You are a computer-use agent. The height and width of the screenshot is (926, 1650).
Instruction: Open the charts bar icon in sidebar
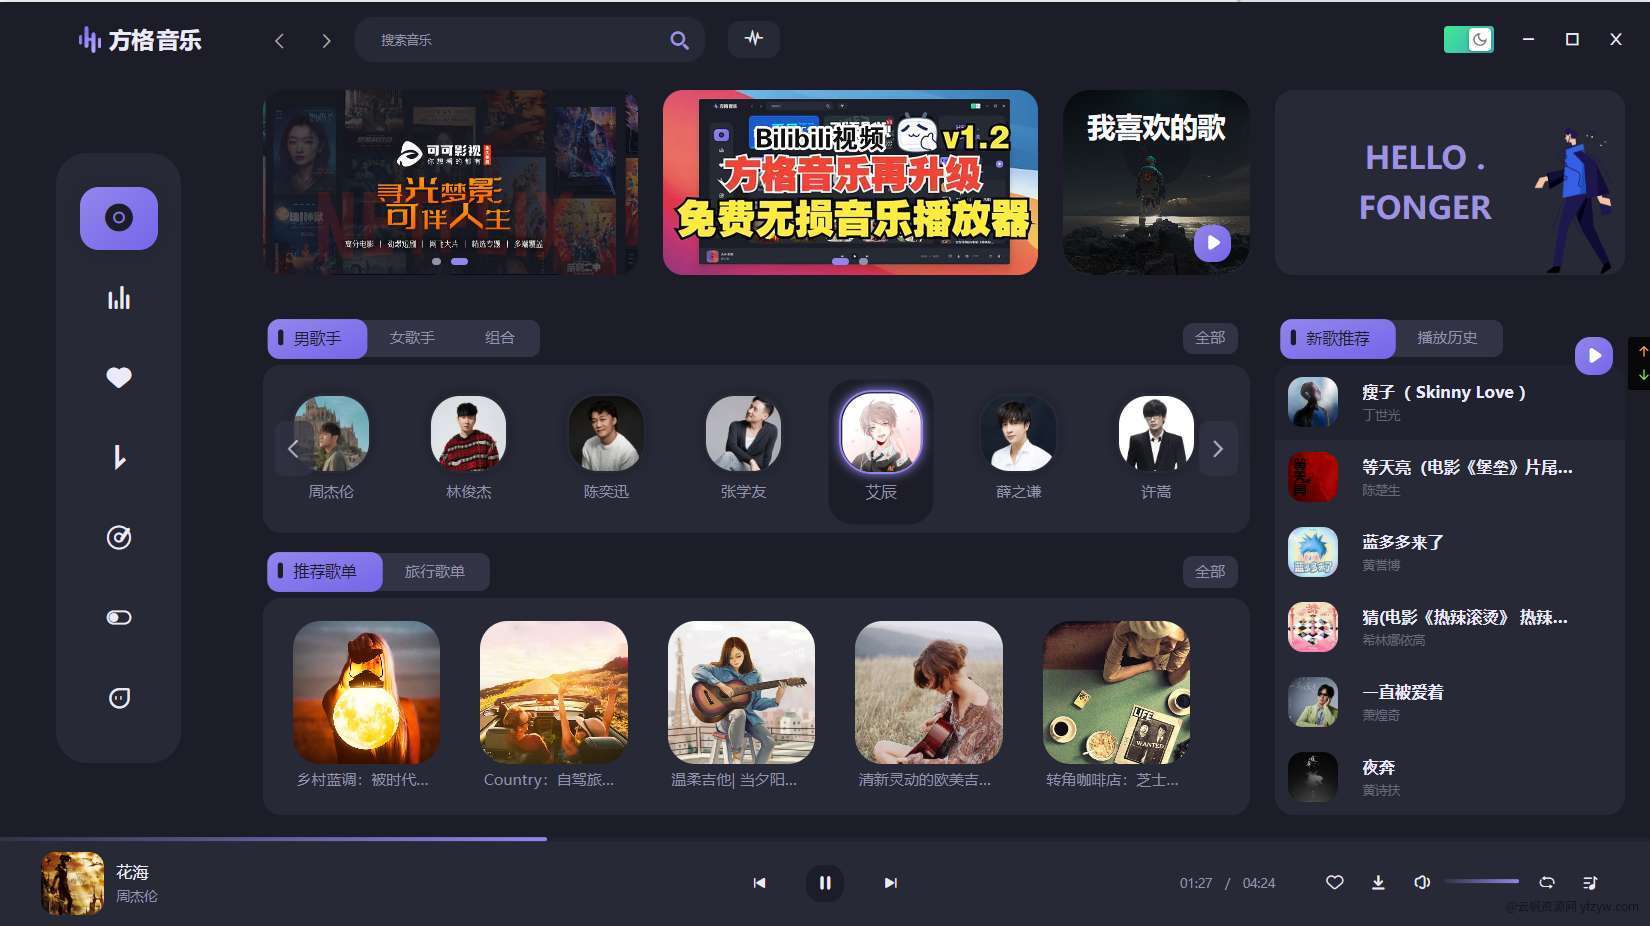click(x=119, y=298)
